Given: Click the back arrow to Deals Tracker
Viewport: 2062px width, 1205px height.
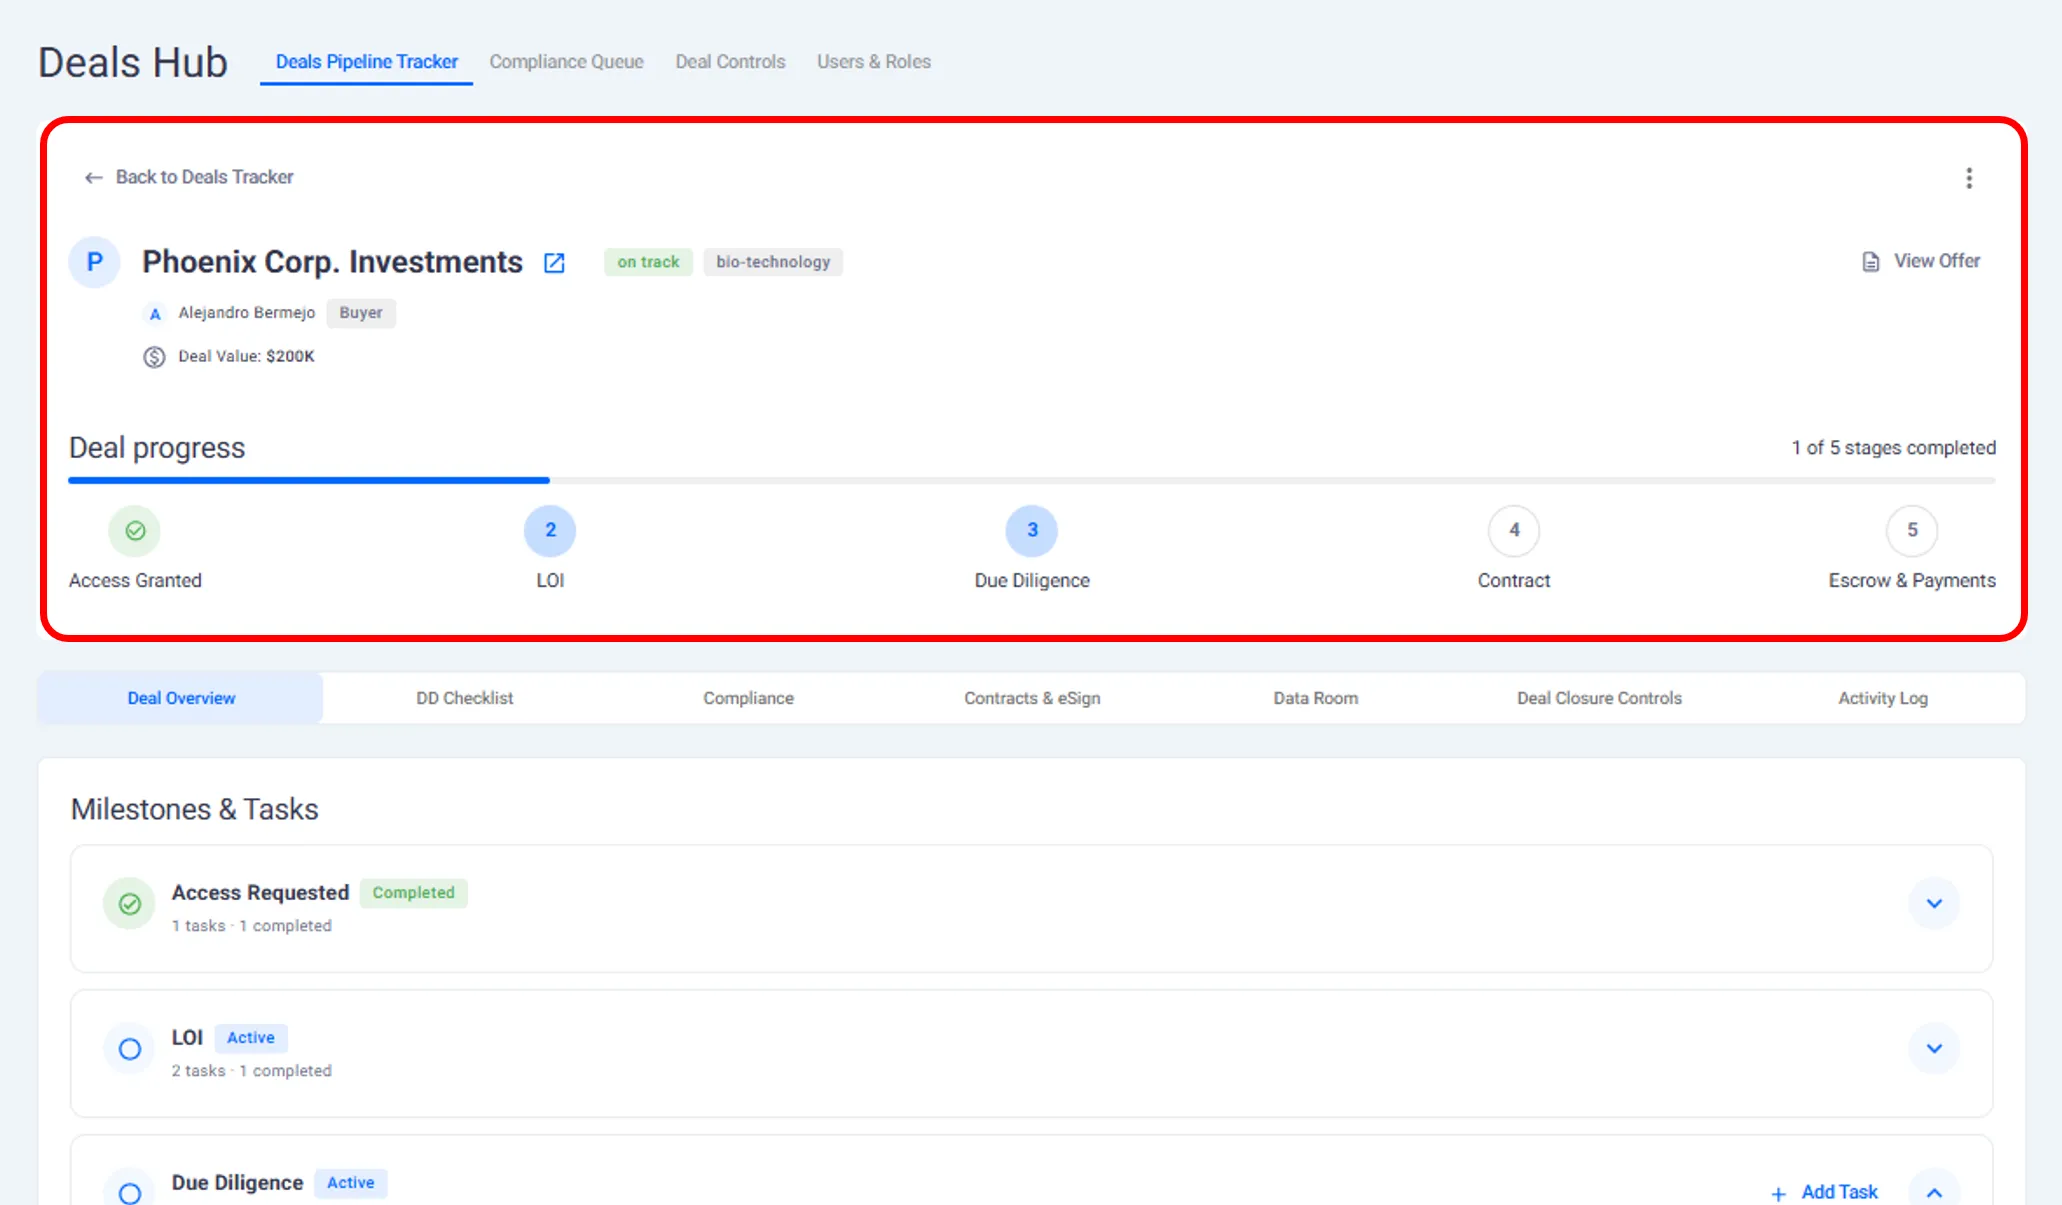Looking at the screenshot, I should click(x=93, y=178).
